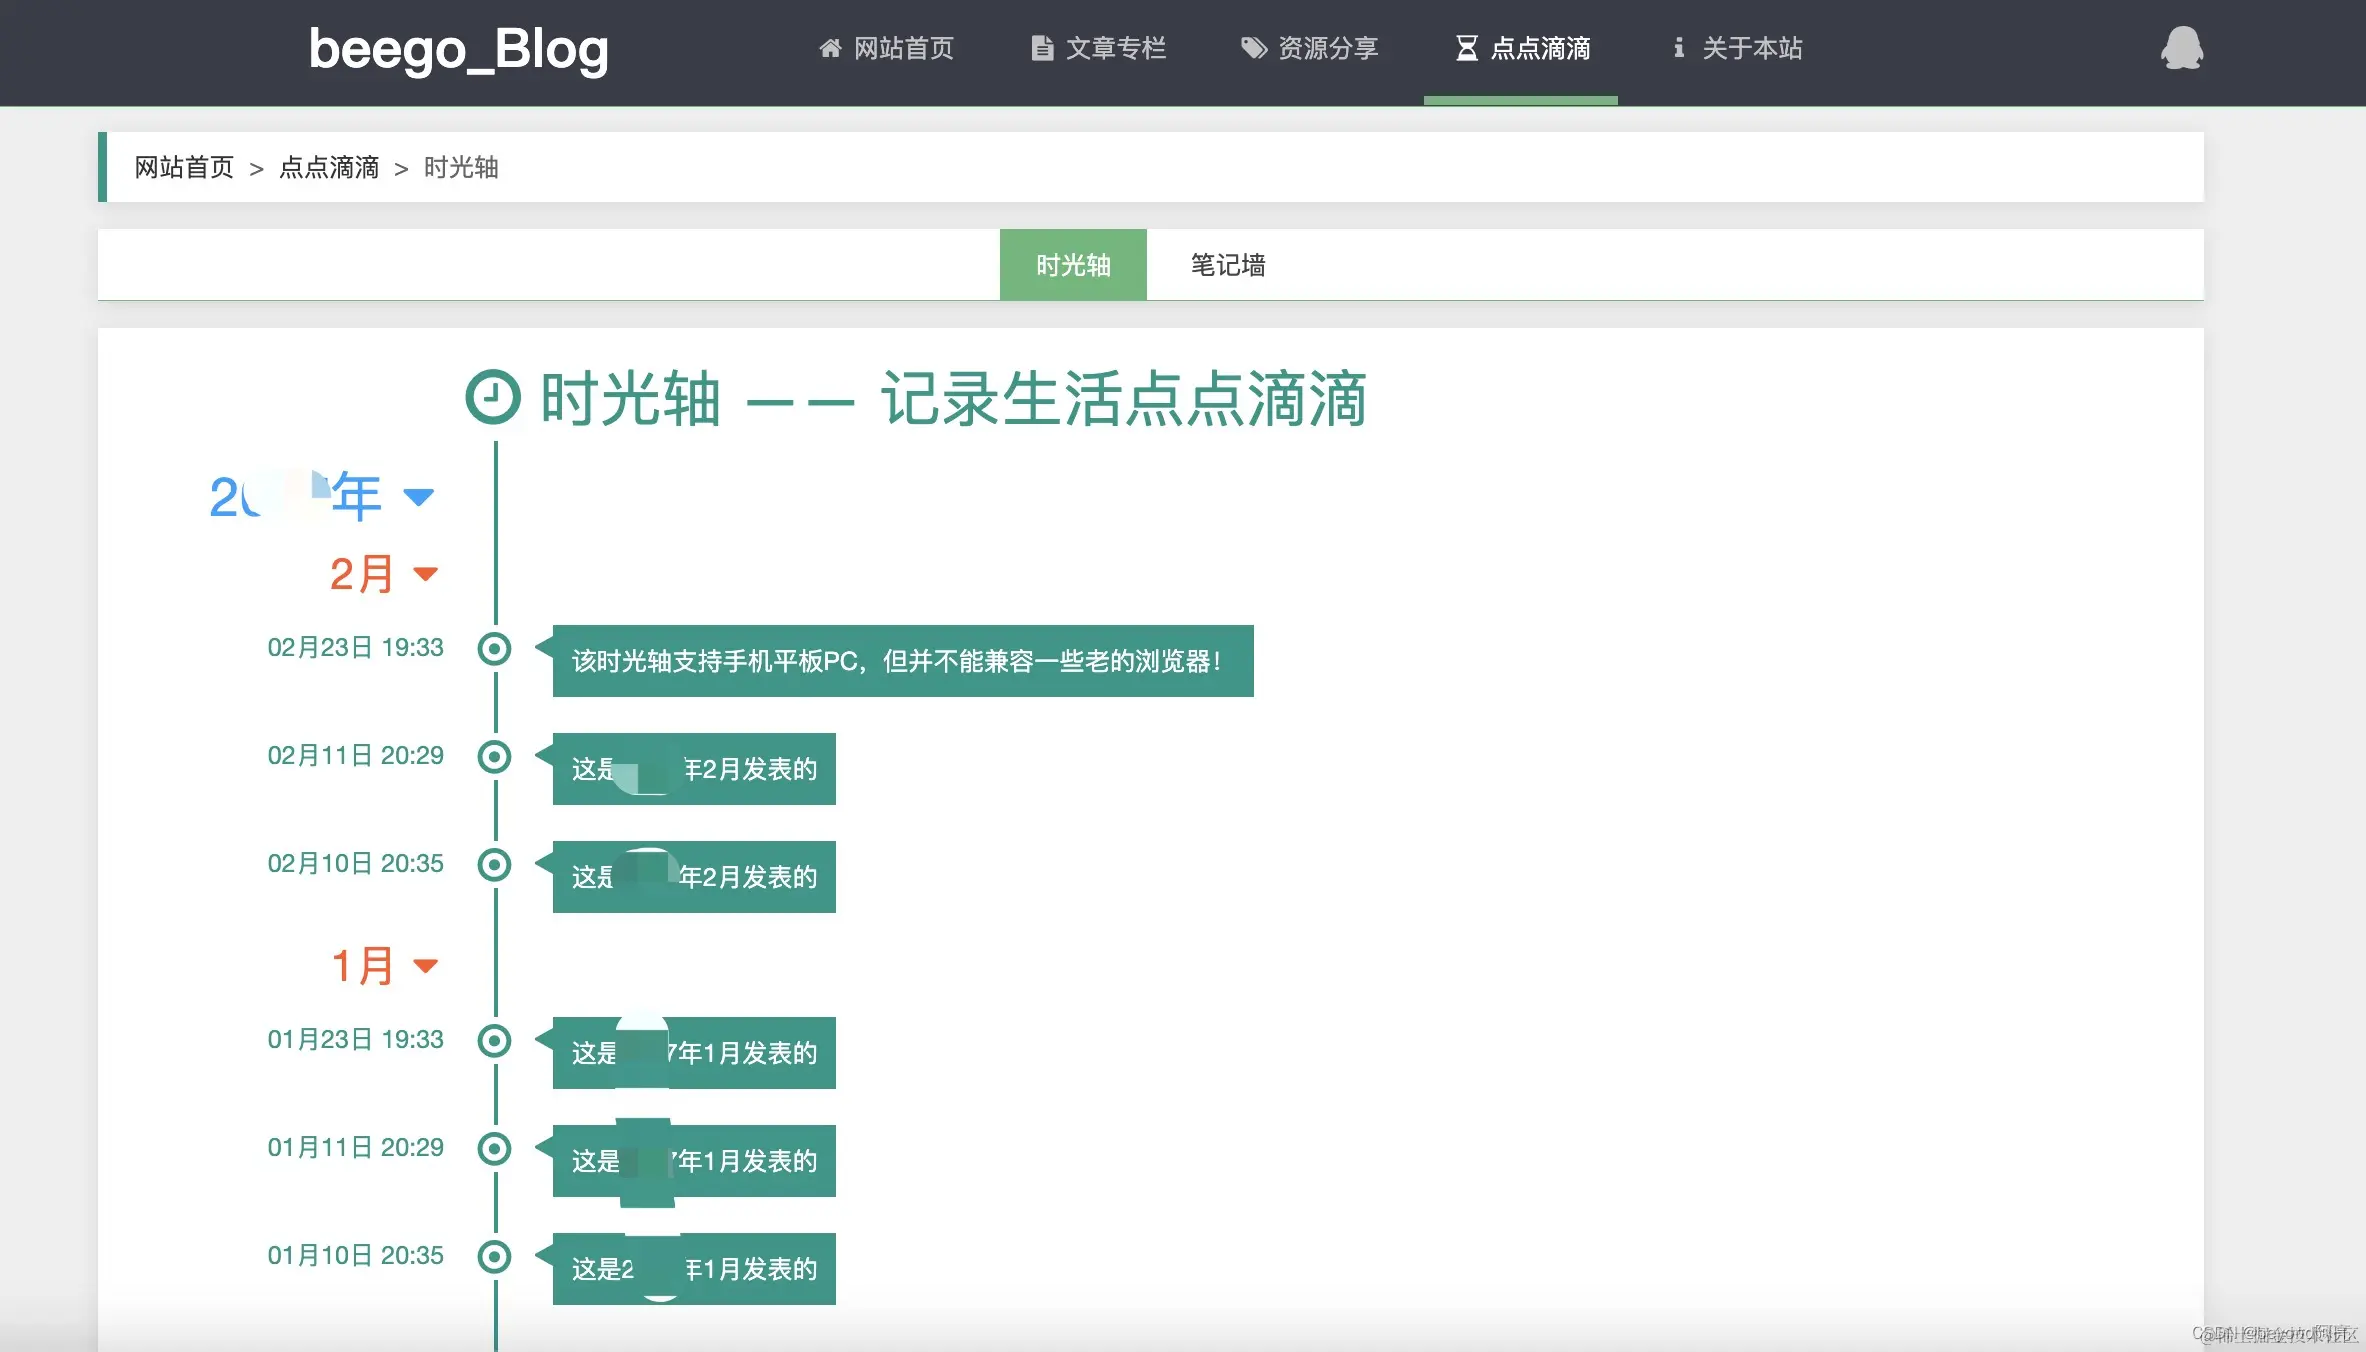Click the clock icon in timeline heading

click(x=493, y=398)
